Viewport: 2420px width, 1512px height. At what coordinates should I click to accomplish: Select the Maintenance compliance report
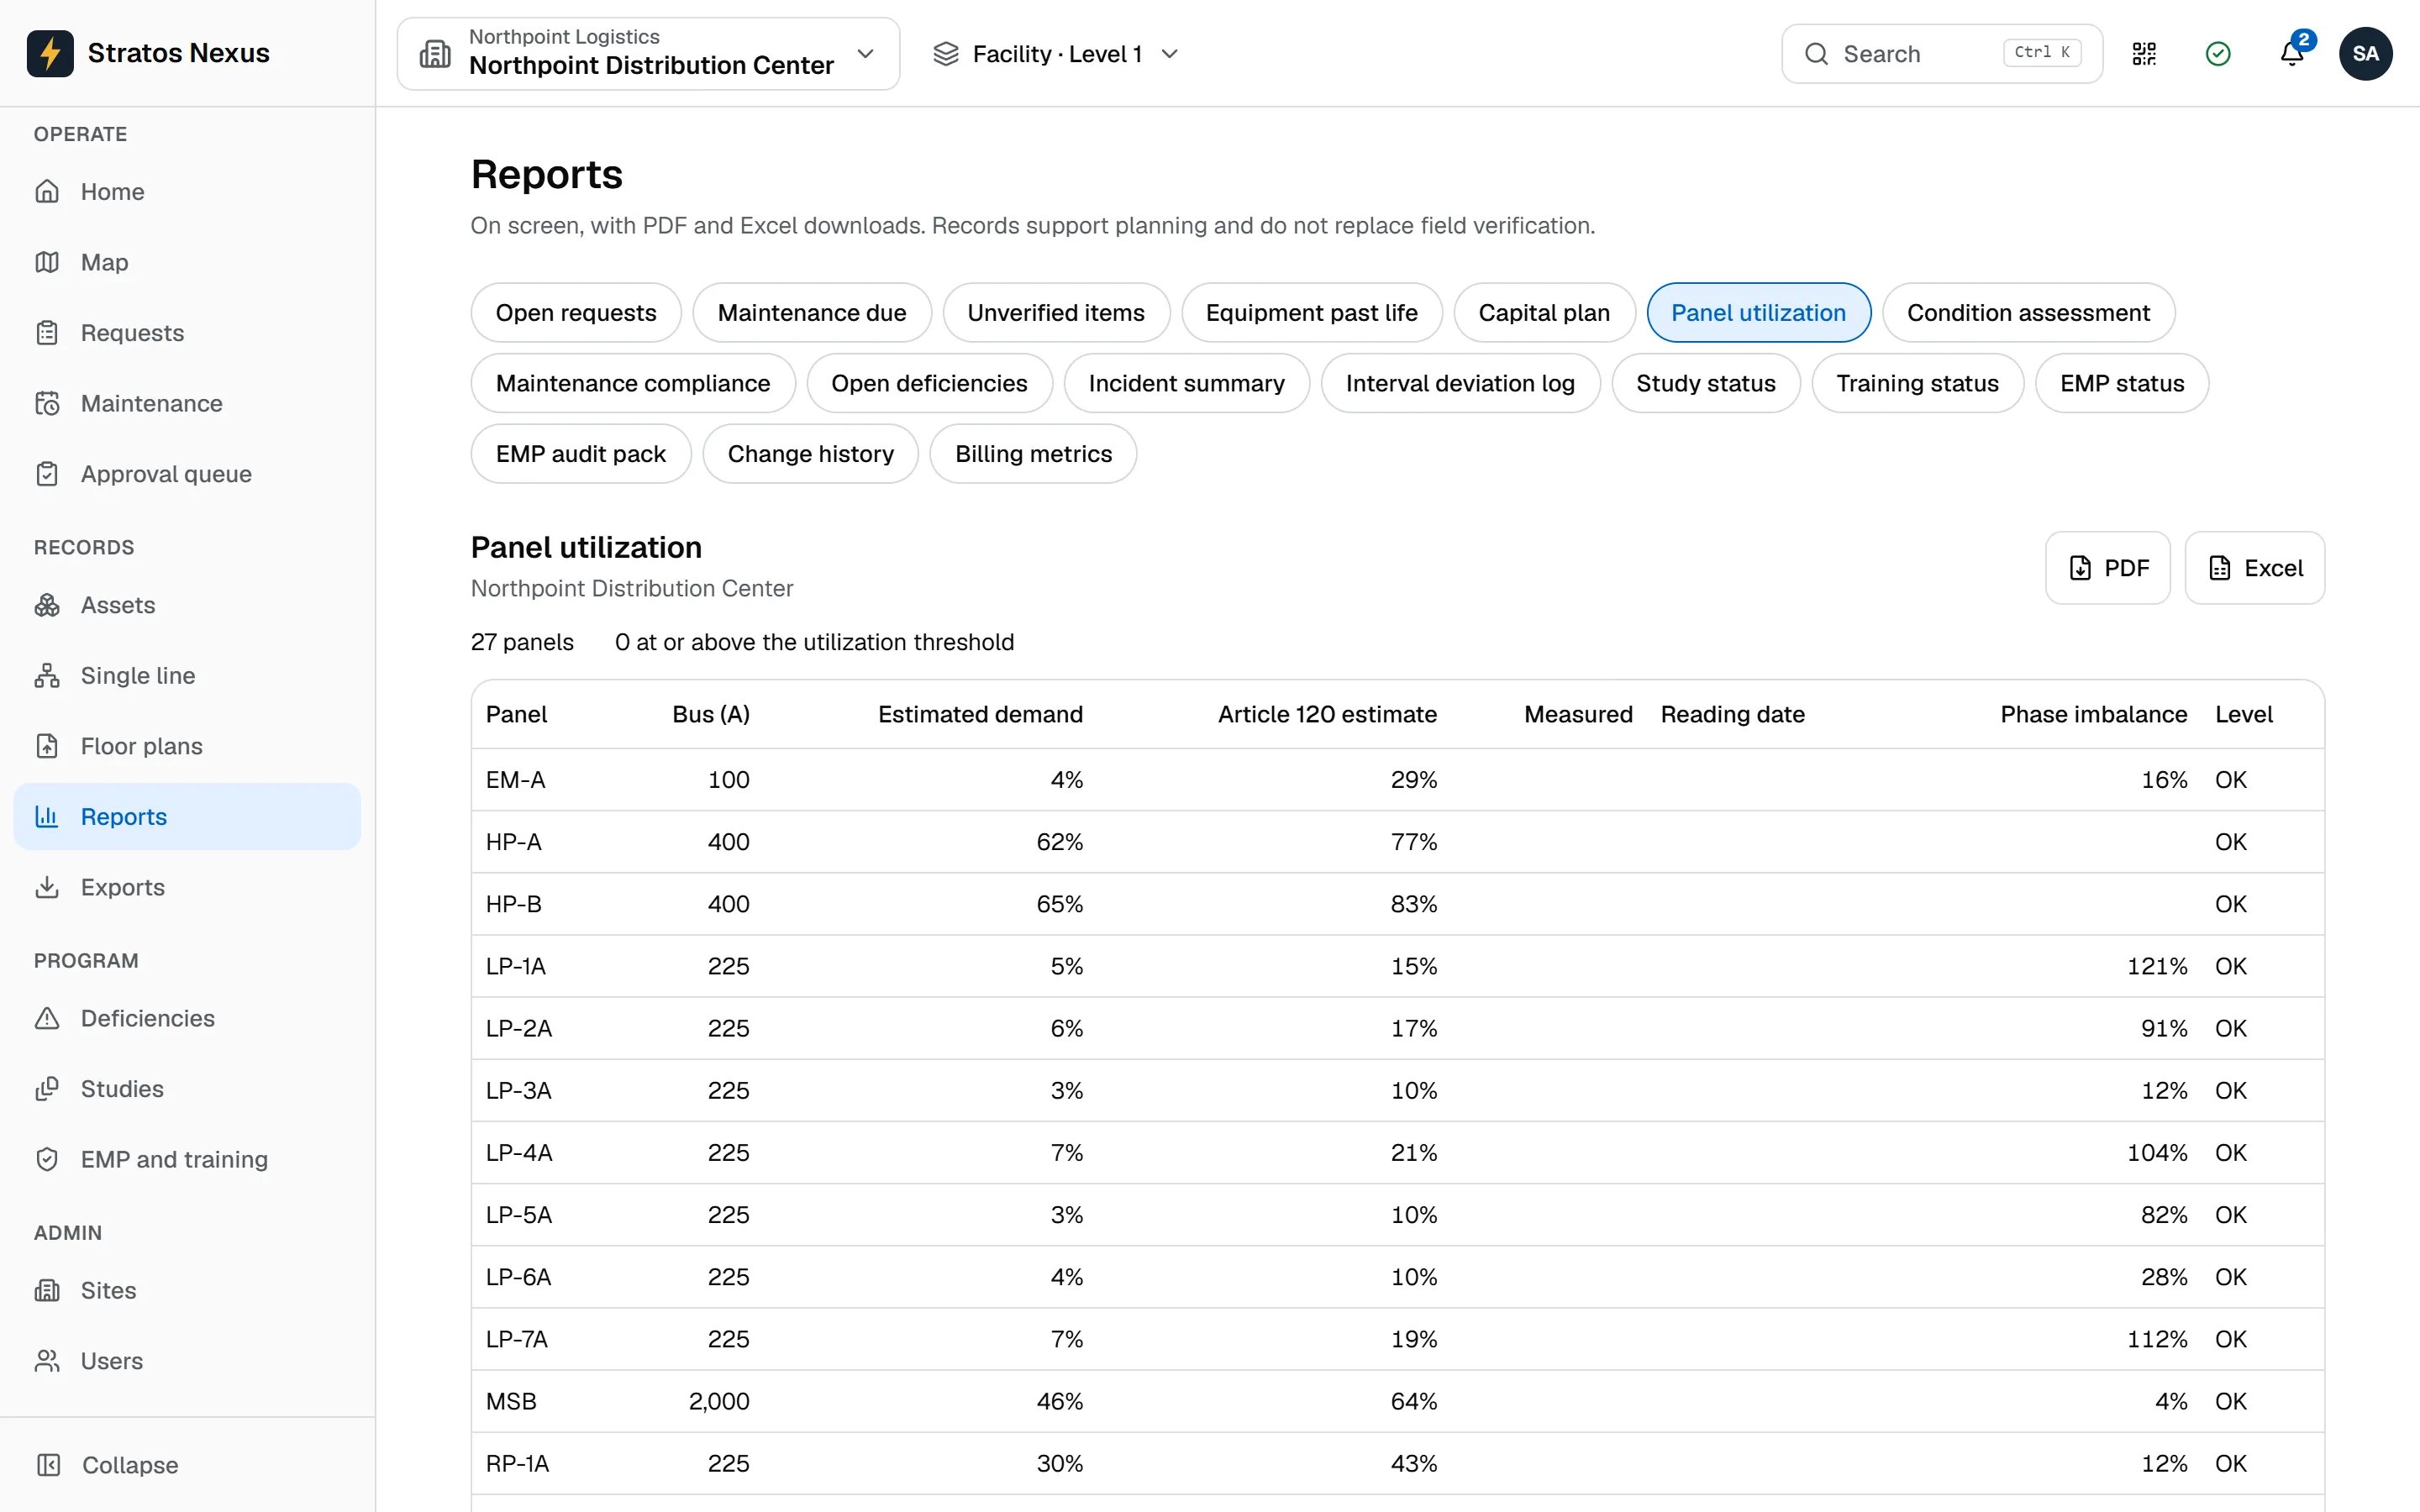pos(633,383)
